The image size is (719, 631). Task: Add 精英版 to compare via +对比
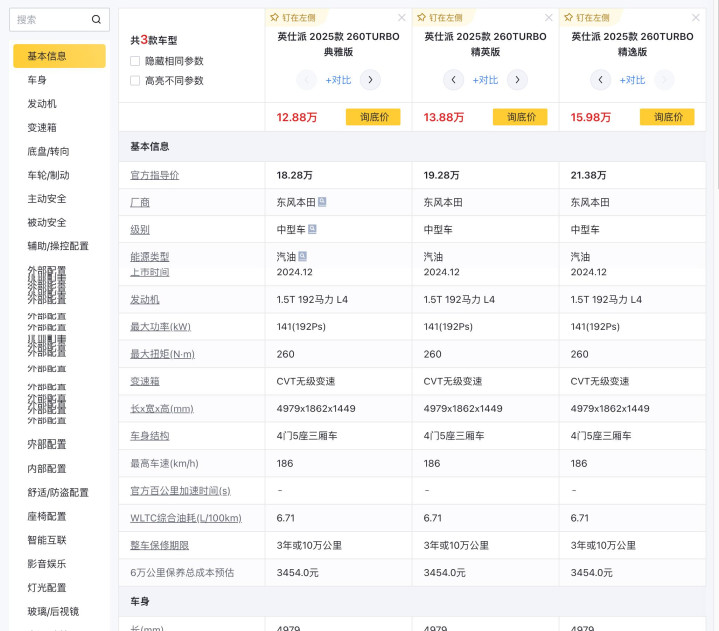485,80
